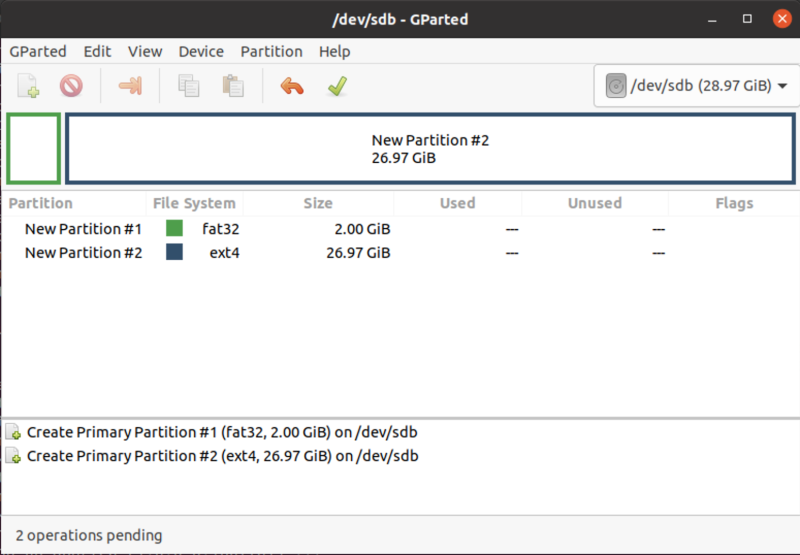
Task: Click the Delete partition toolbar icon
Action: pos(71,86)
